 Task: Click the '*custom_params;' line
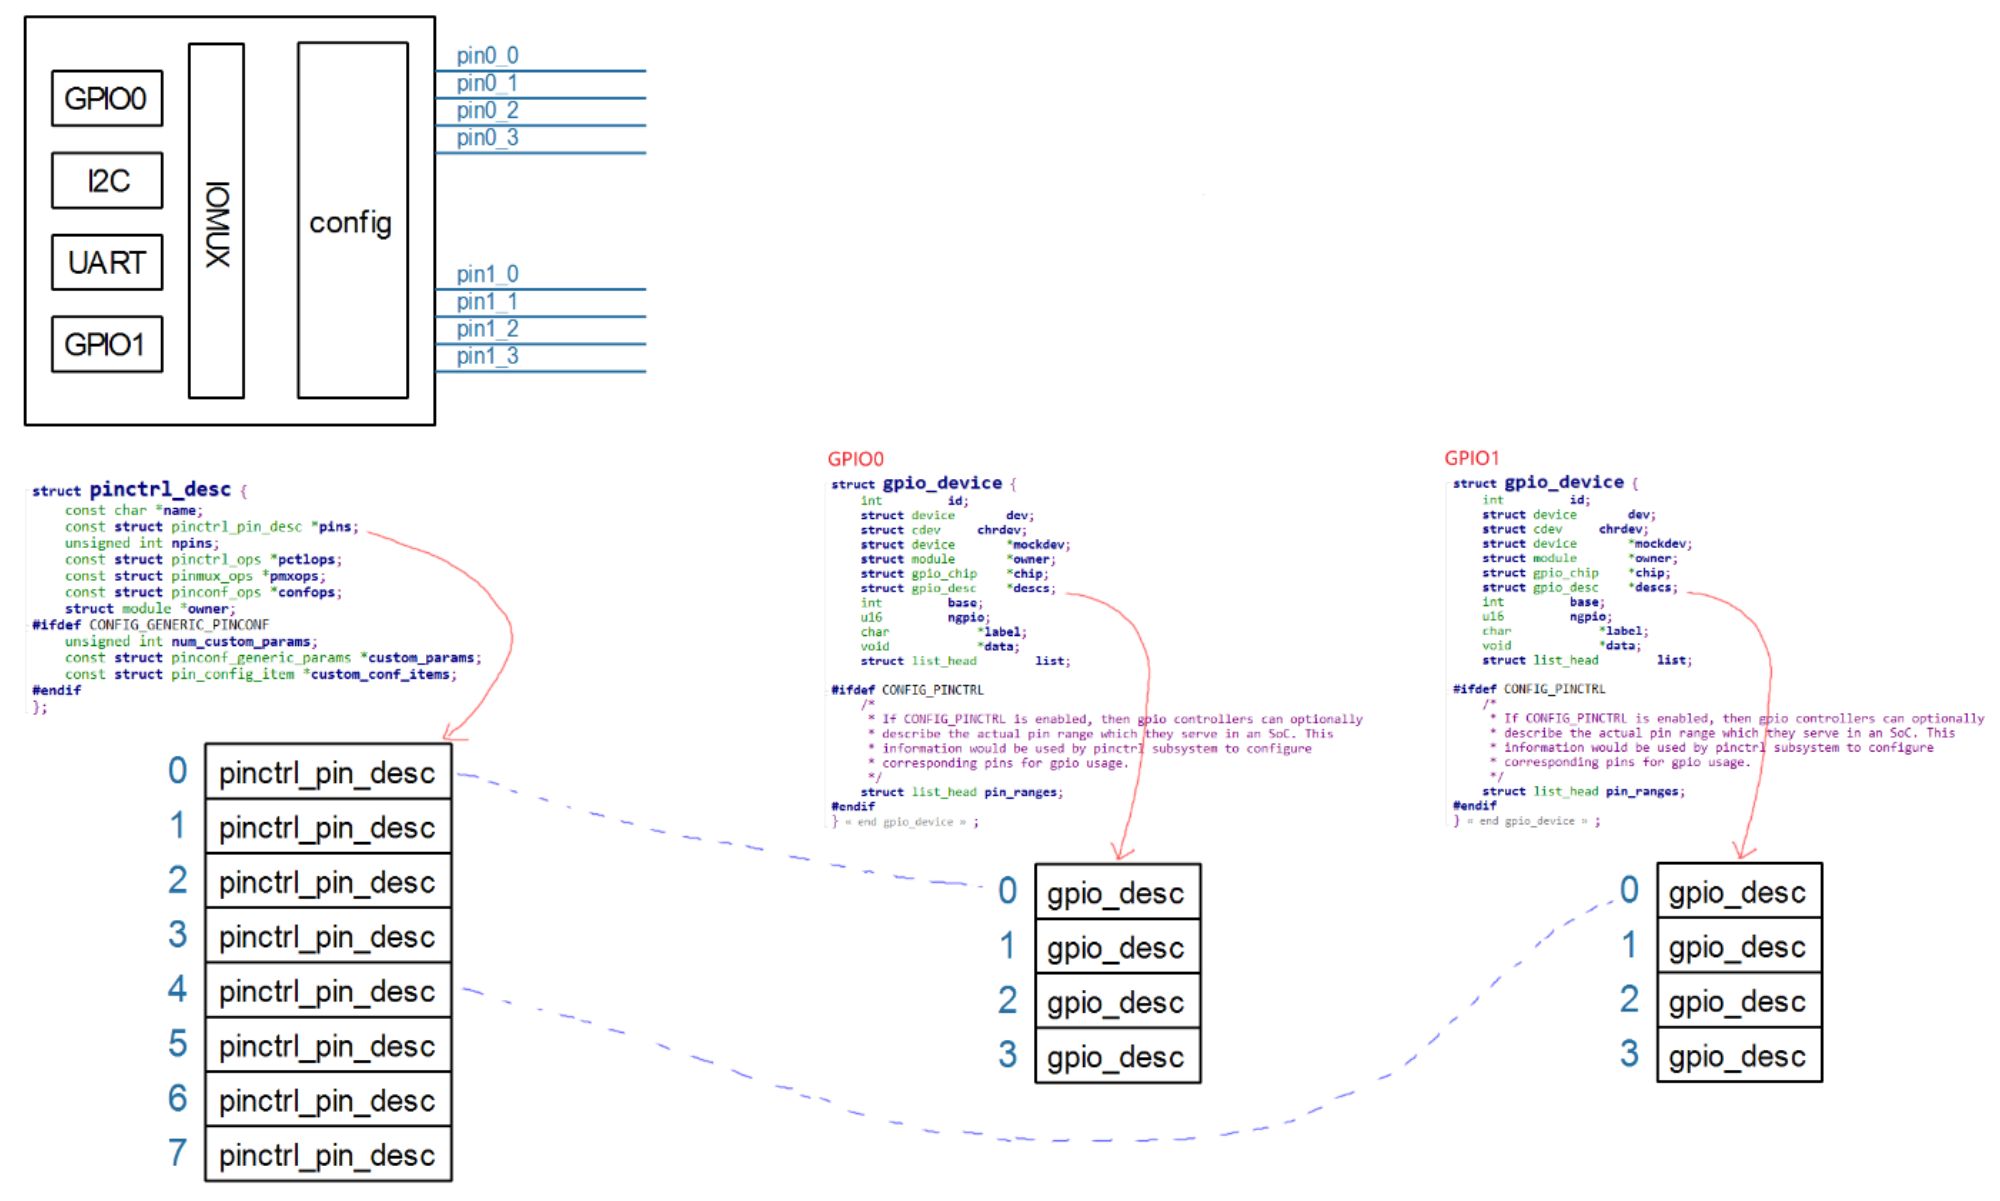tap(273, 658)
